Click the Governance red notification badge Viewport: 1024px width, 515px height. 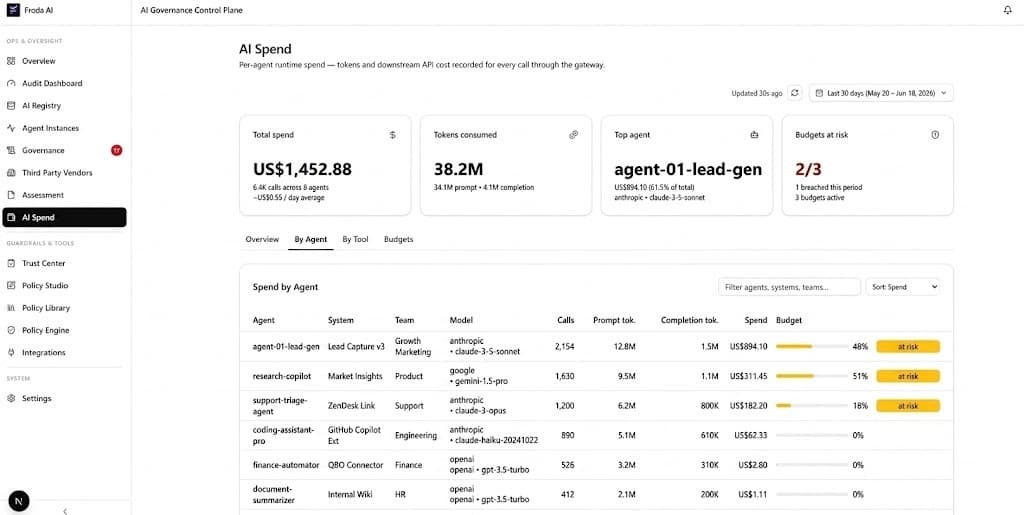pos(116,150)
